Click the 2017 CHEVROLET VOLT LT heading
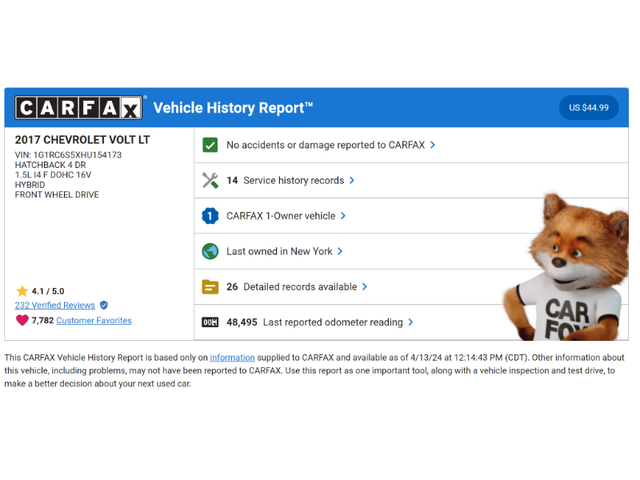The width and height of the screenshot is (640, 480). [82, 140]
